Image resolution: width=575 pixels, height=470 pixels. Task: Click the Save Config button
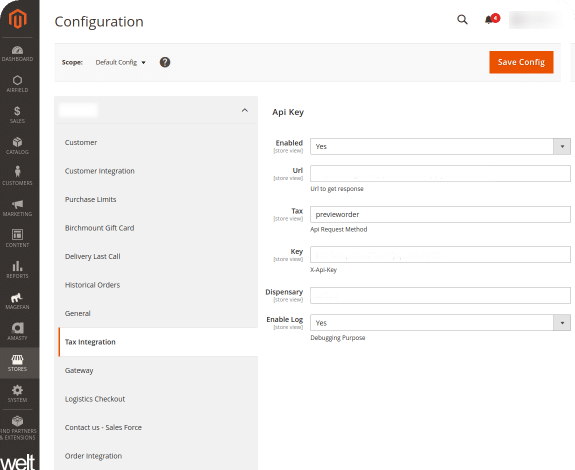[521, 62]
